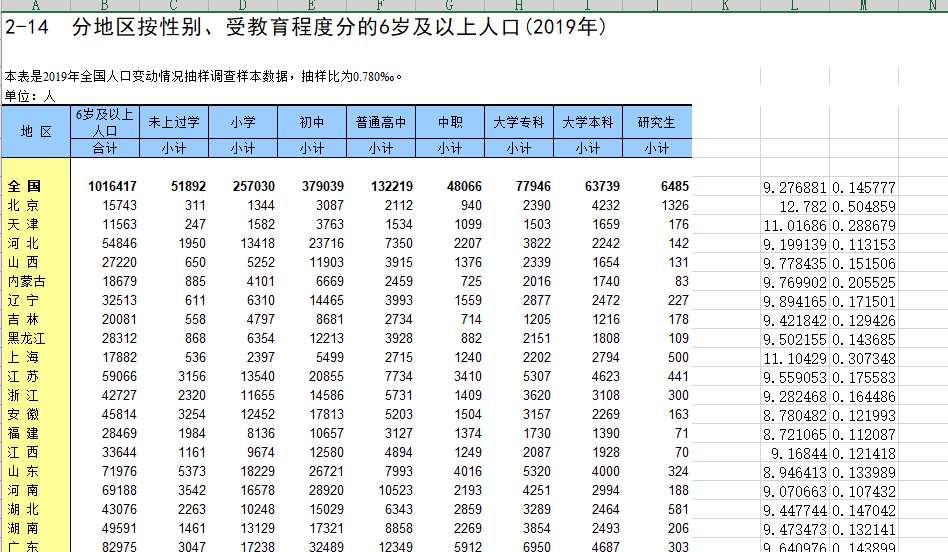Click the 大学本科 column header

point(588,122)
